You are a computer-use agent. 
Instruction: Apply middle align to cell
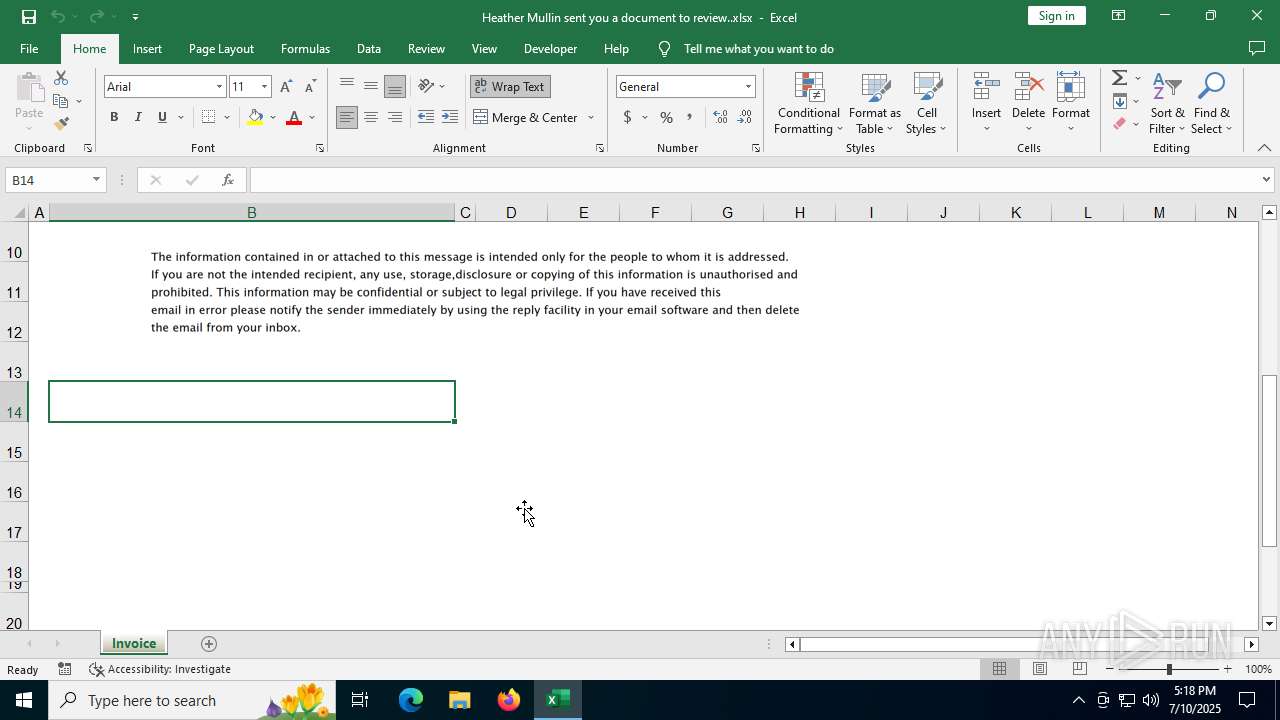point(371,86)
